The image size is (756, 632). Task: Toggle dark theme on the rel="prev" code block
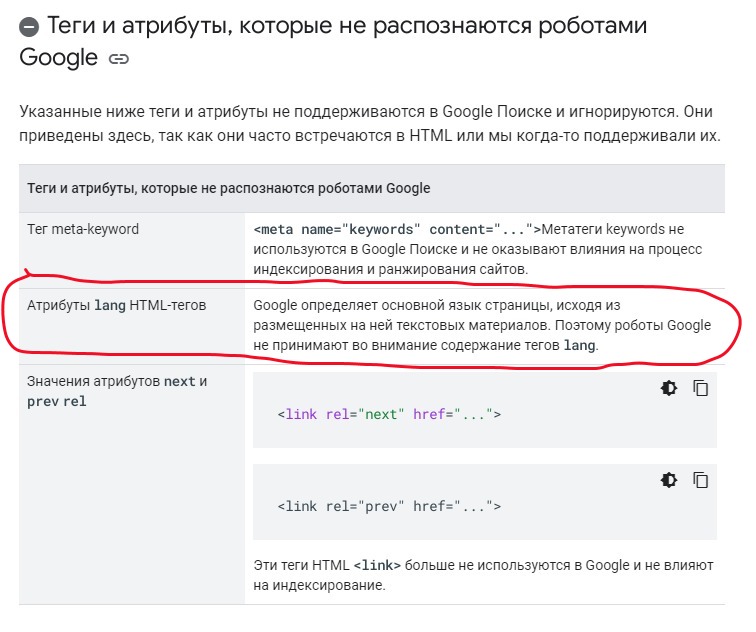pos(669,480)
